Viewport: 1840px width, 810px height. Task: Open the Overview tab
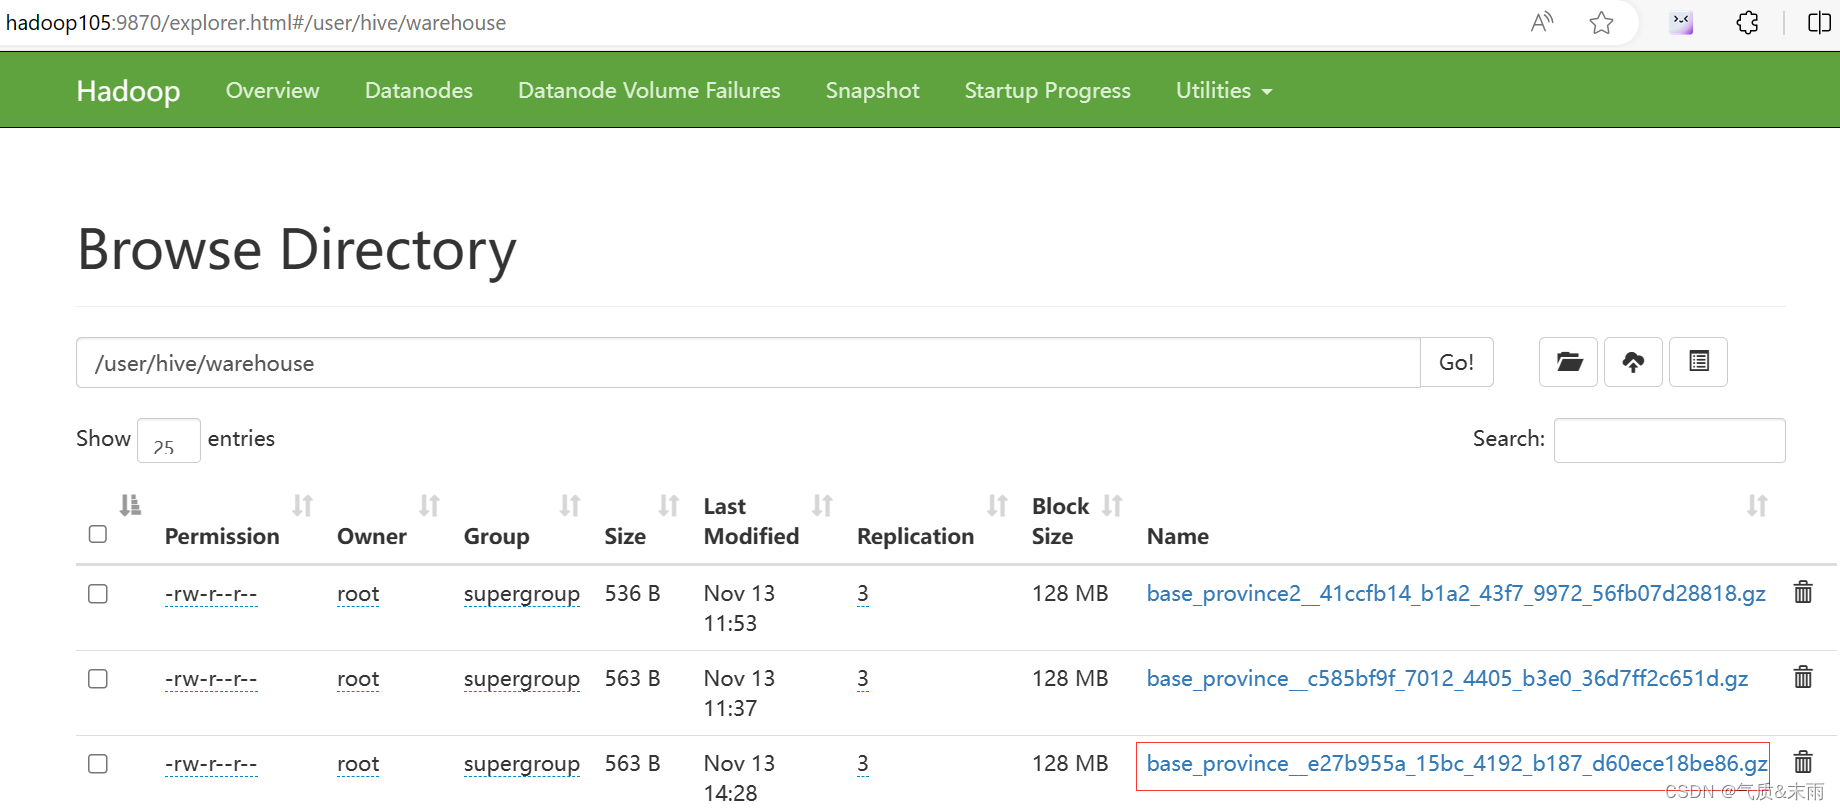tap(272, 90)
